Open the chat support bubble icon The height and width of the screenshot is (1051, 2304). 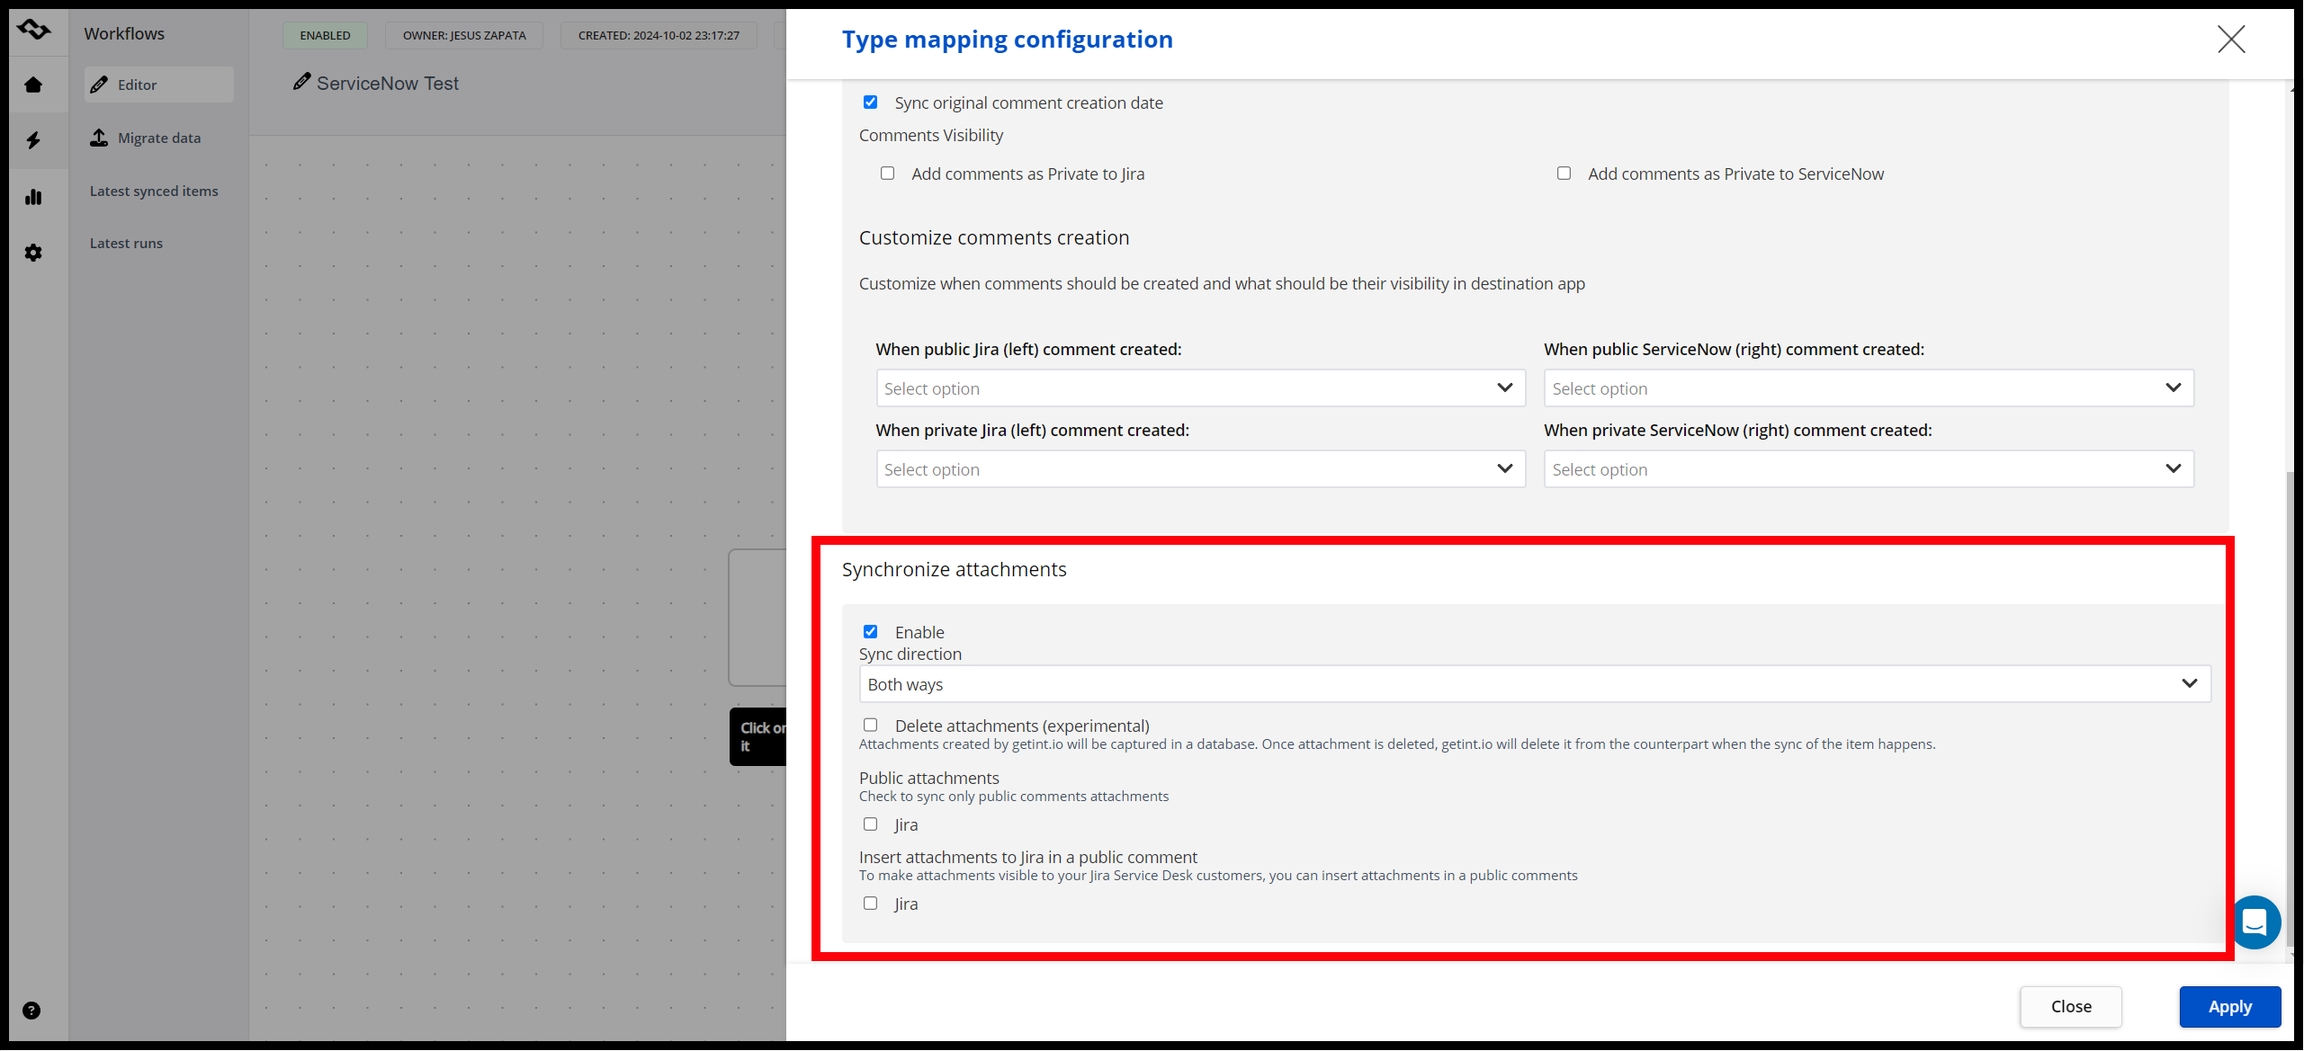point(2254,922)
